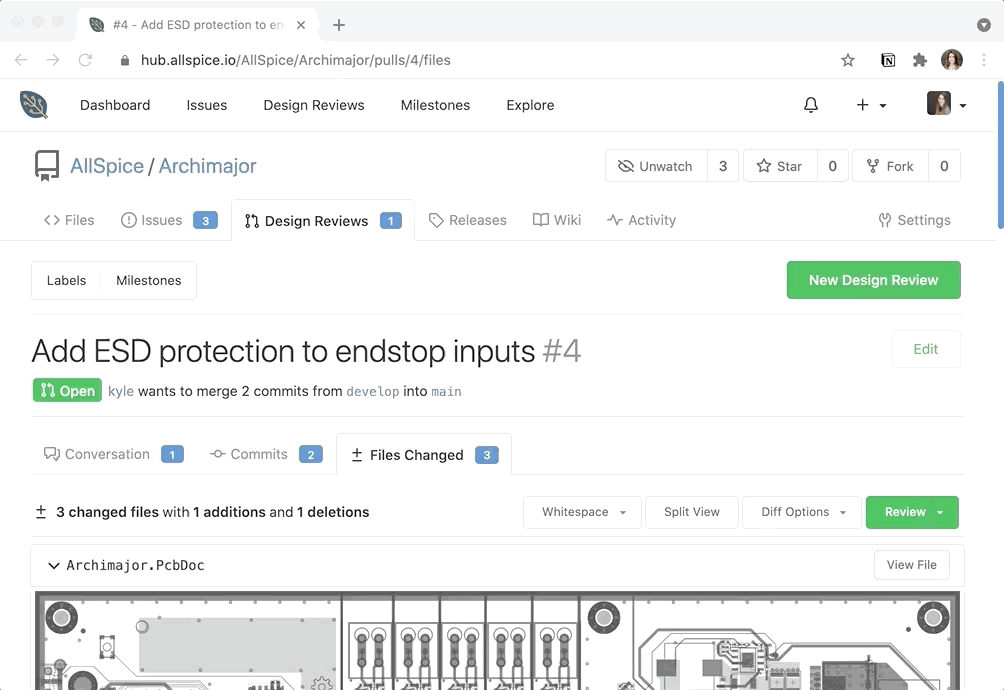Image resolution: width=1004 pixels, height=690 pixels.
Task: Open Wiki tab
Action: click(x=557, y=220)
